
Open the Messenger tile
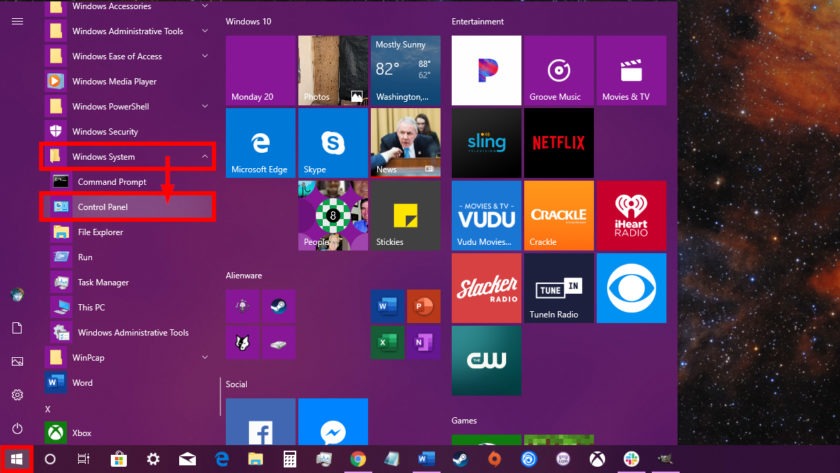333,422
